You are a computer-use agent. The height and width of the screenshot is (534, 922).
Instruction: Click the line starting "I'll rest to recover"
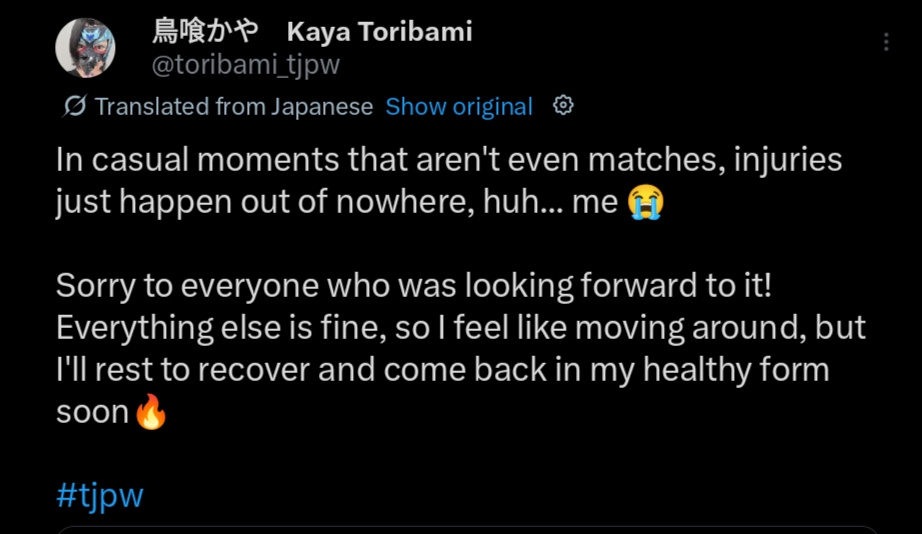[442, 370]
